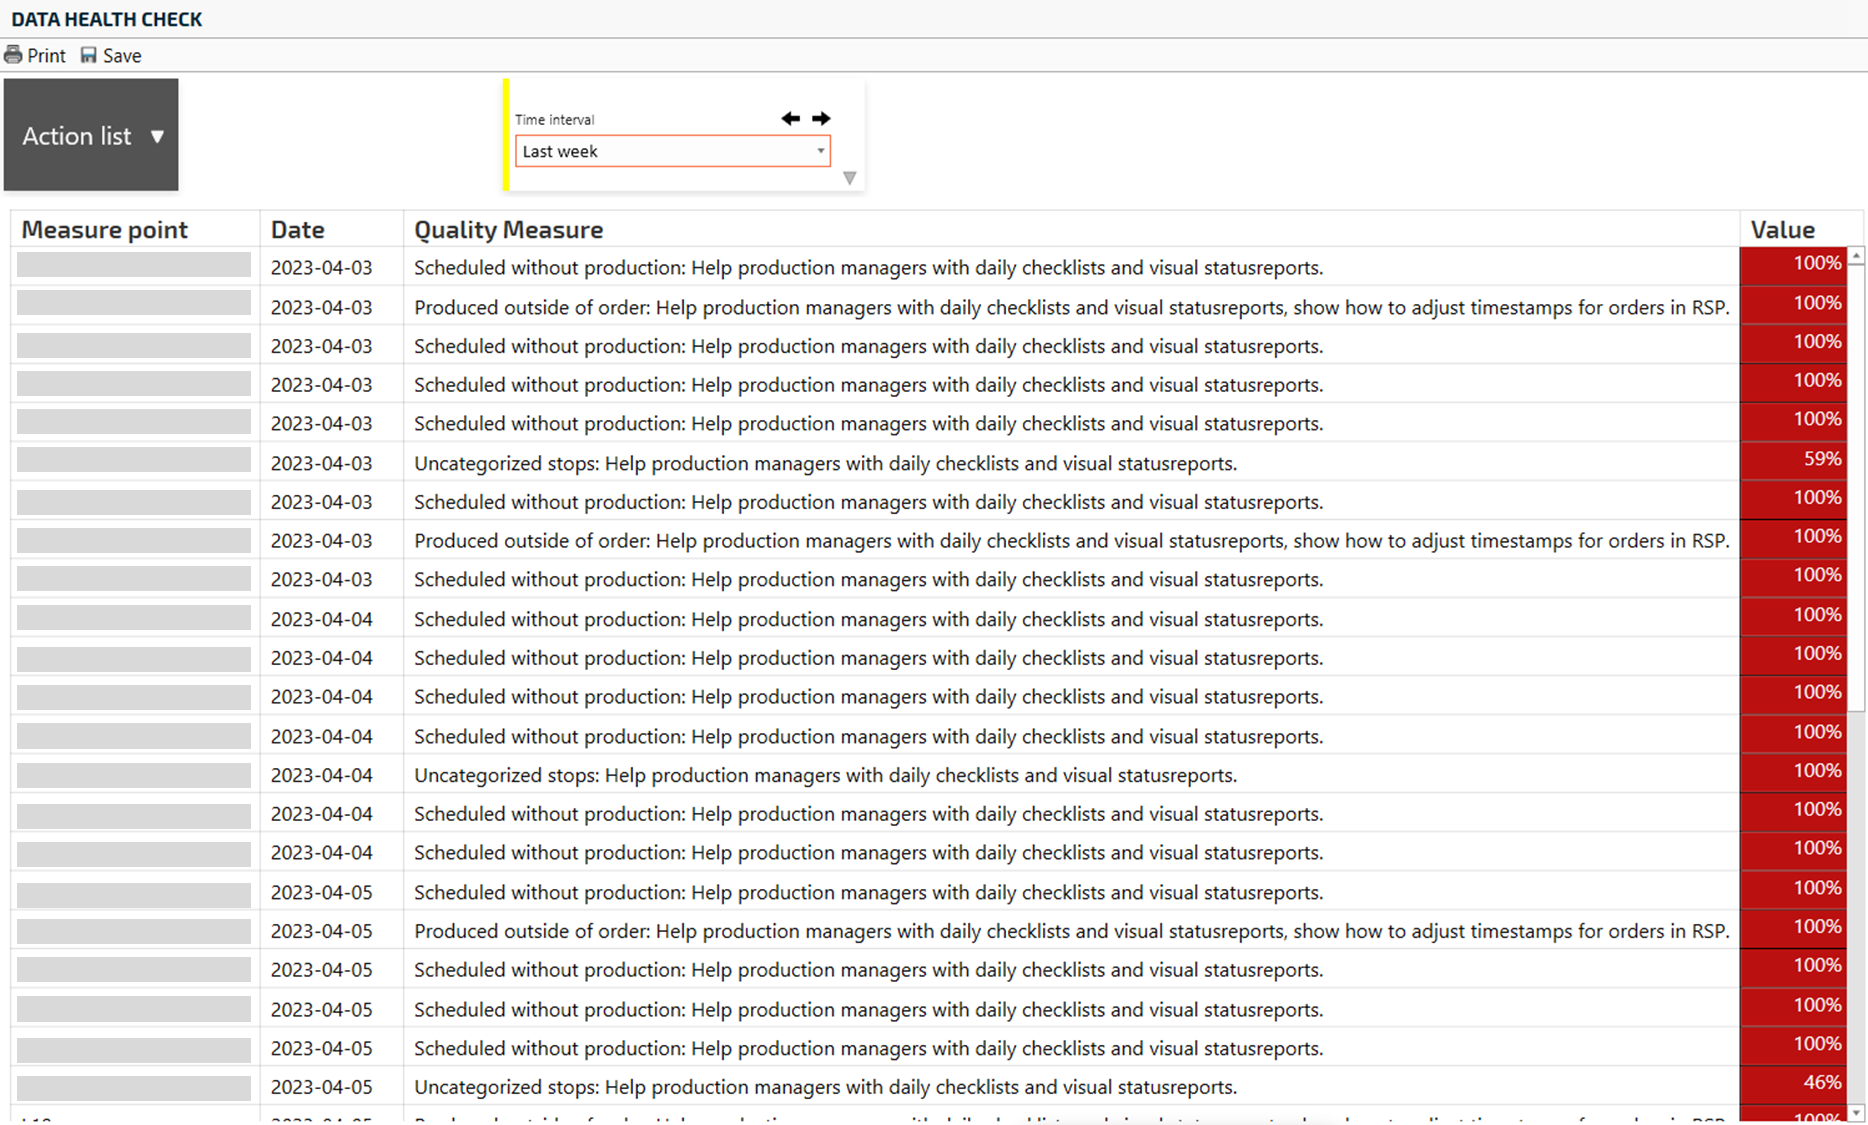The height and width of the screenshot is (1125, 1868).
Task: Click the Save text button
Action: (x=122, y=56)
